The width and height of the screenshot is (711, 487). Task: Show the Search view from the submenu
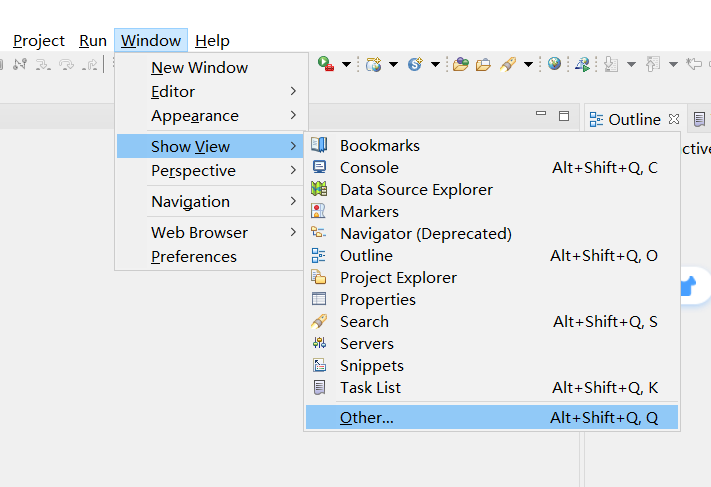(x=492, y=321)
